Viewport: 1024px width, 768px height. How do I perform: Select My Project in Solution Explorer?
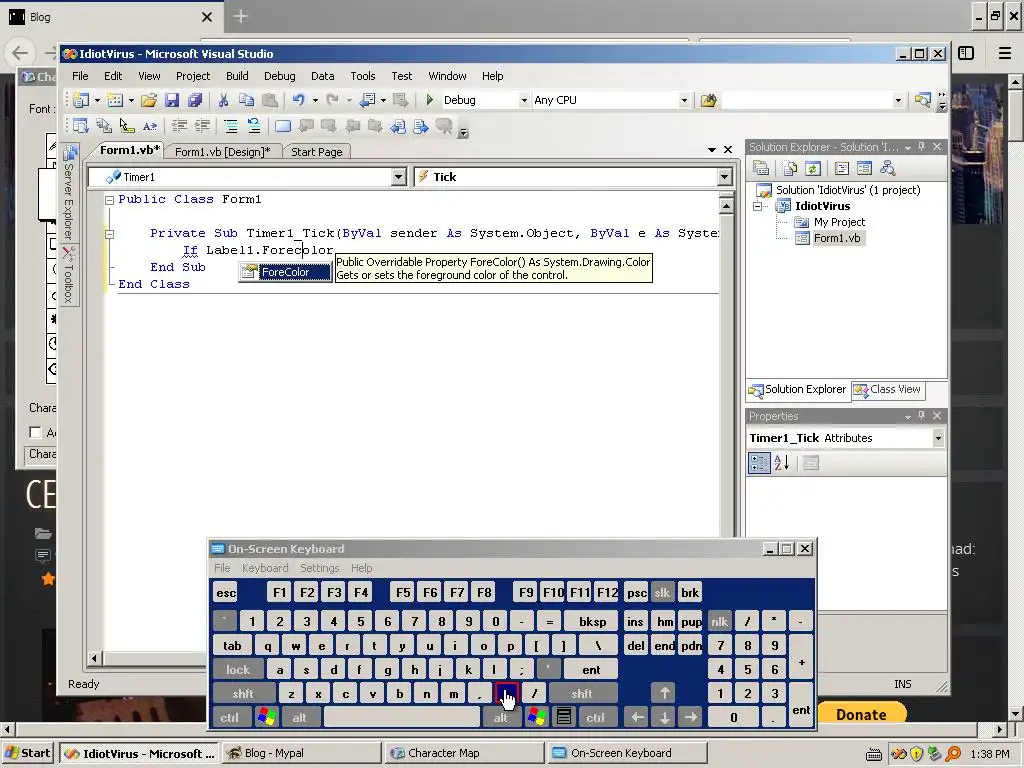tap(839, 222)
